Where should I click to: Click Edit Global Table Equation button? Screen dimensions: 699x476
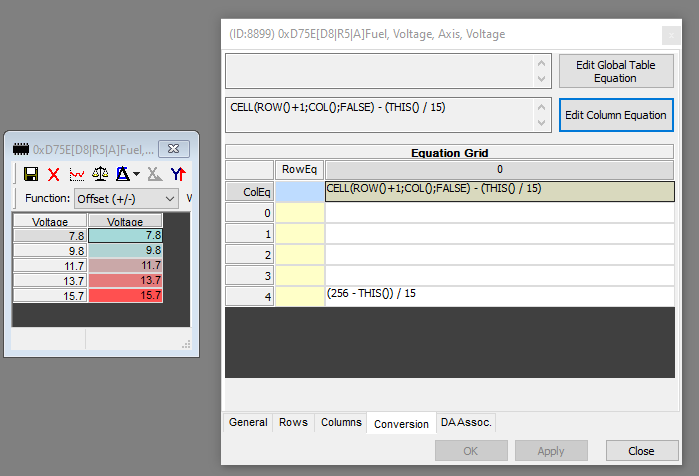coord(615,72)
